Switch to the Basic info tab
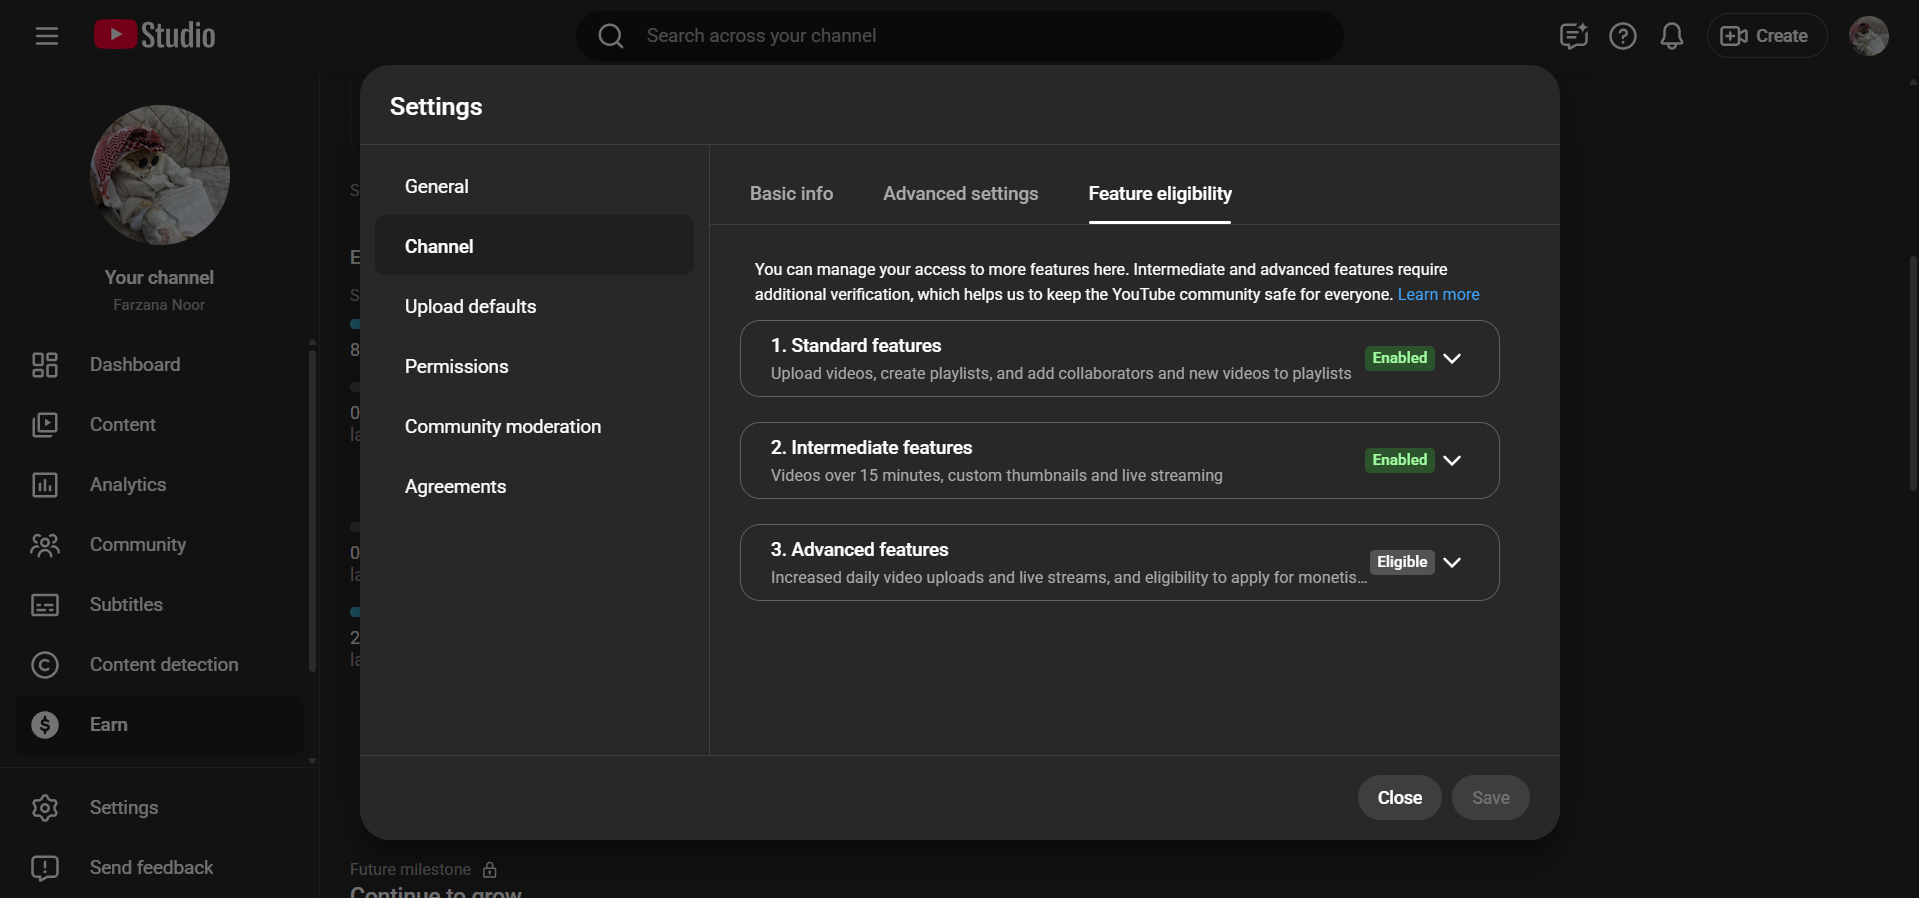This screenshot has width=1919, height=898. coord(791,194)
